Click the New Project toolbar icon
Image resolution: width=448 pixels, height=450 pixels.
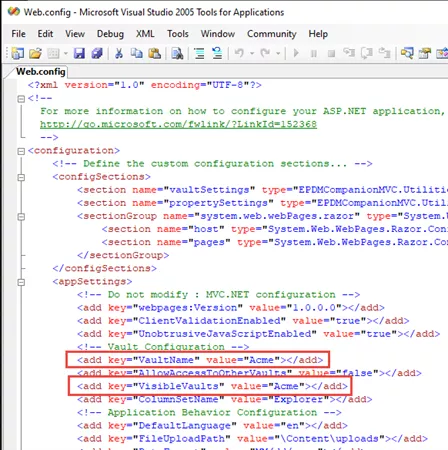pyautogui.click(x=17, y=53)
